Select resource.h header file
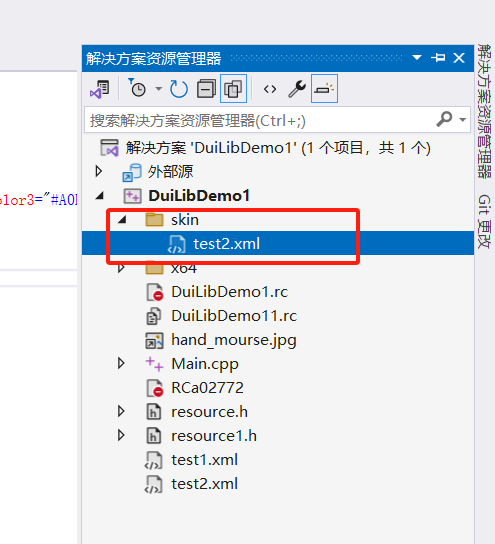 click(210, 412)
